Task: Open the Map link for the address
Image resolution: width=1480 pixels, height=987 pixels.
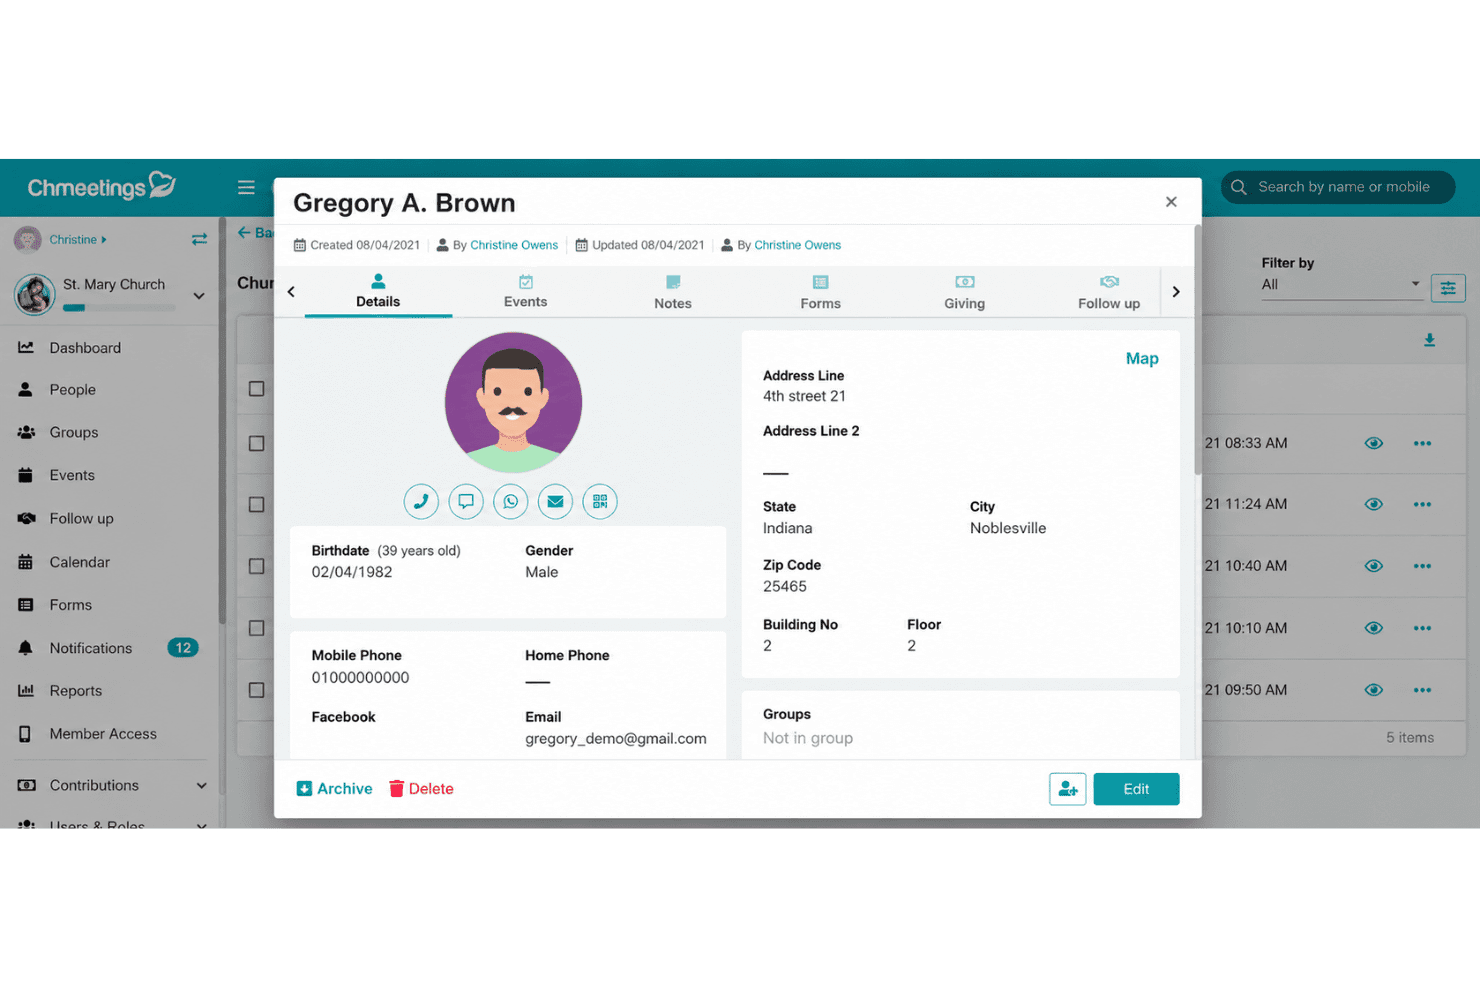Action: (x=1142, y=359)
